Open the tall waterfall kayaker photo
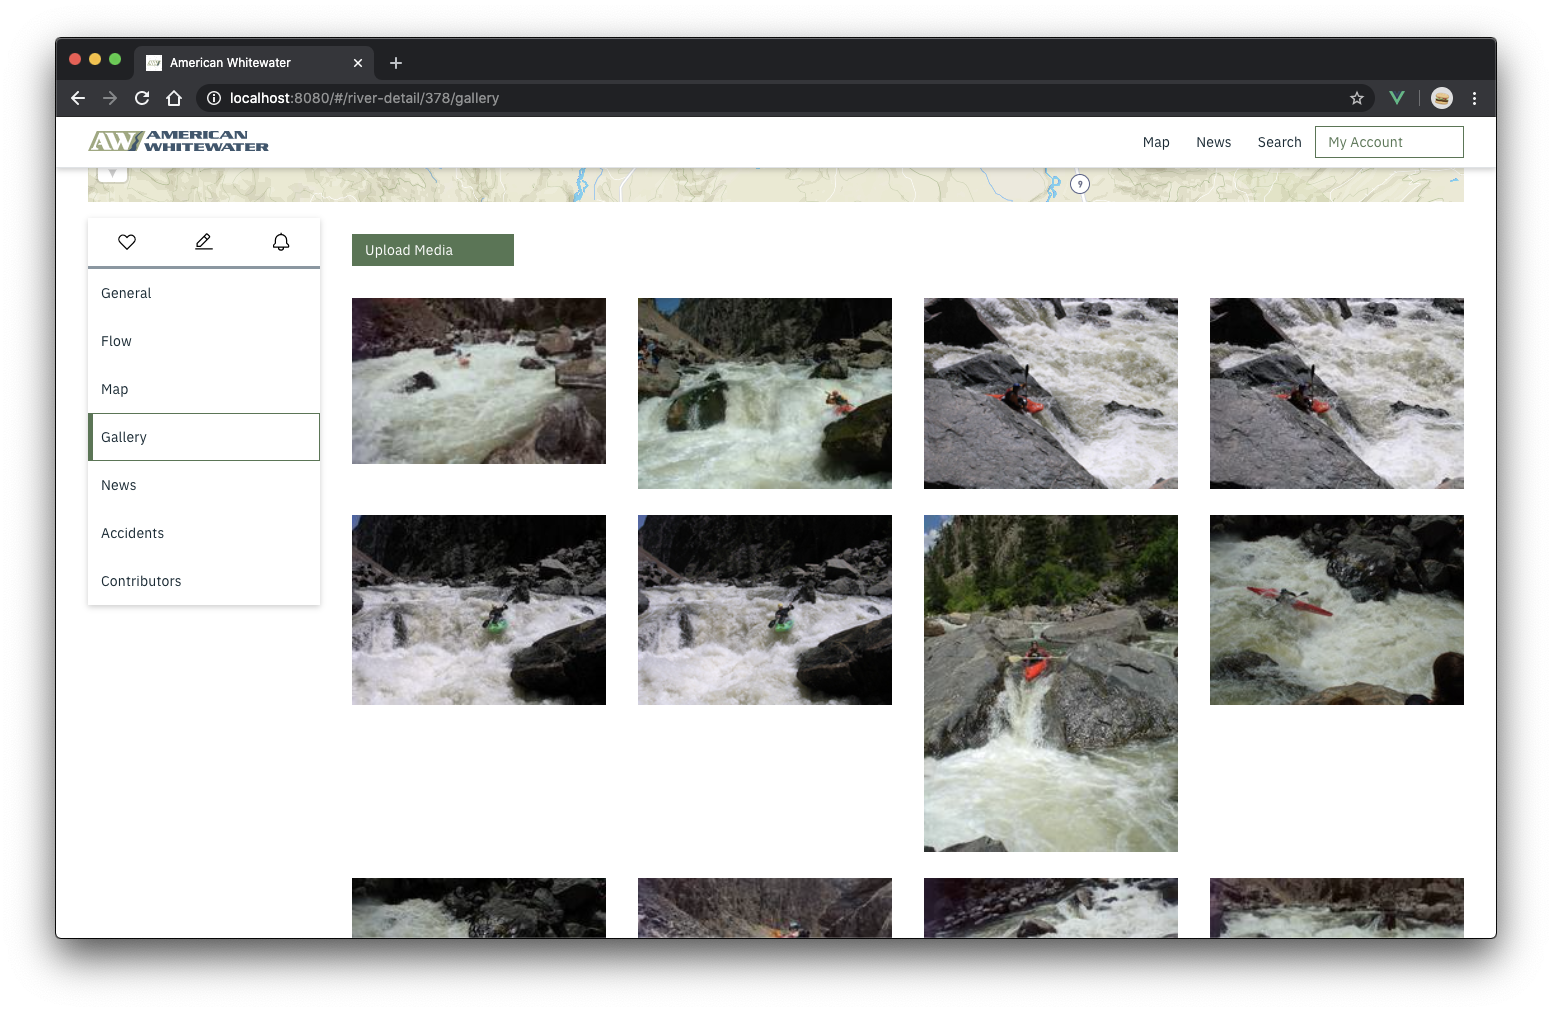1552x1012 pixels. (x=1050, y=683)
